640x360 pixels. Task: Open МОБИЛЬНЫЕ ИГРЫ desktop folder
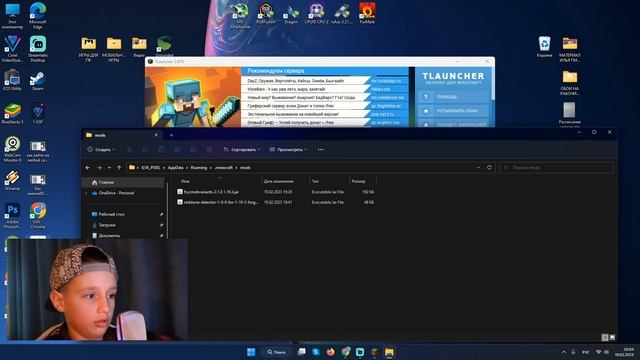click(x=114, y=49)
